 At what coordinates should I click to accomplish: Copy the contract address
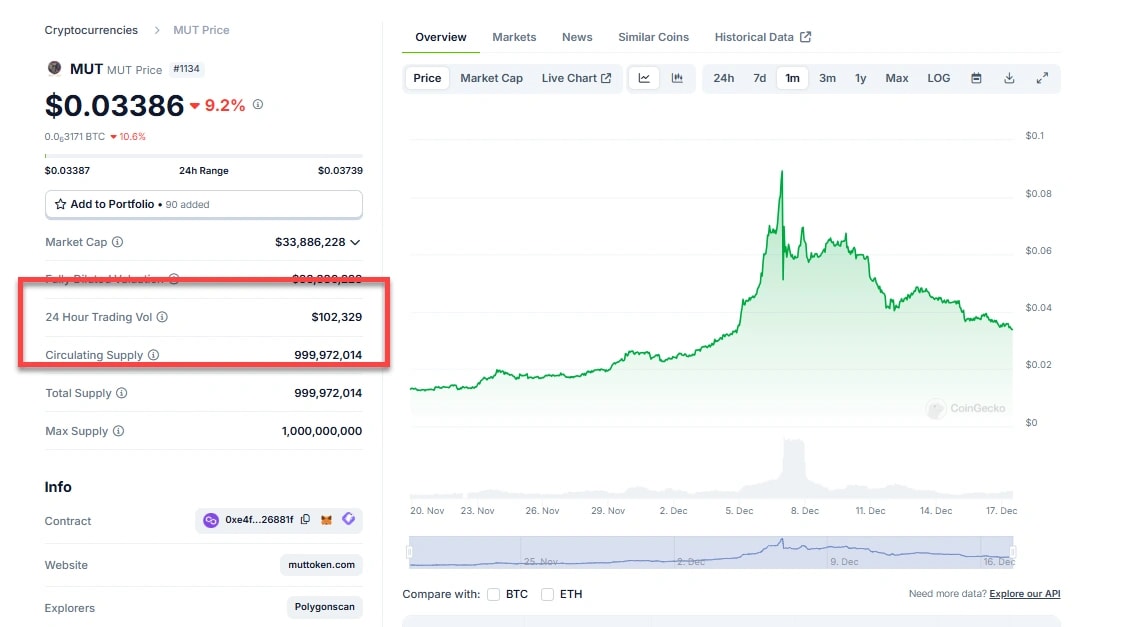coord(305,520)
